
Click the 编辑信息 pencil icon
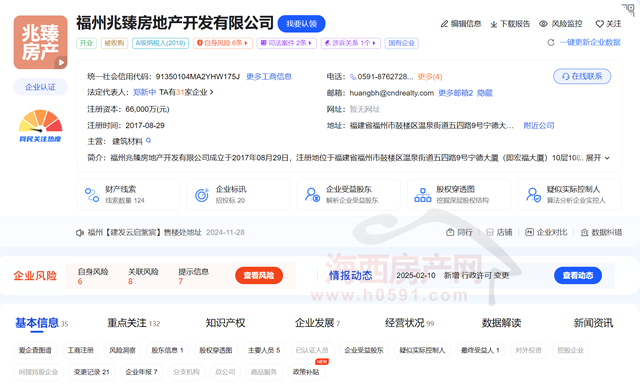pos(444,24)
